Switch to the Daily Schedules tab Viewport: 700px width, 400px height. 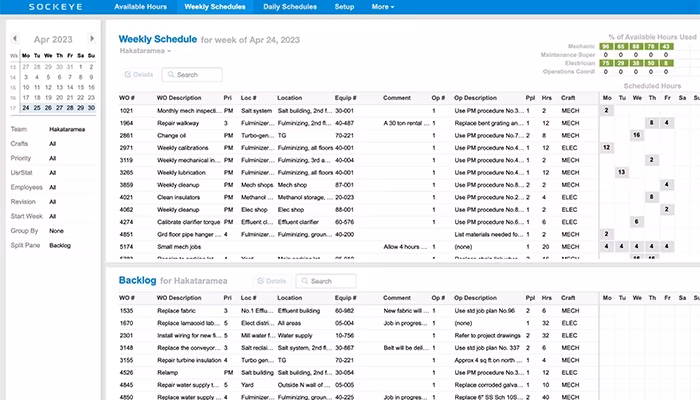pyautogui.click(x=290, y=7)
